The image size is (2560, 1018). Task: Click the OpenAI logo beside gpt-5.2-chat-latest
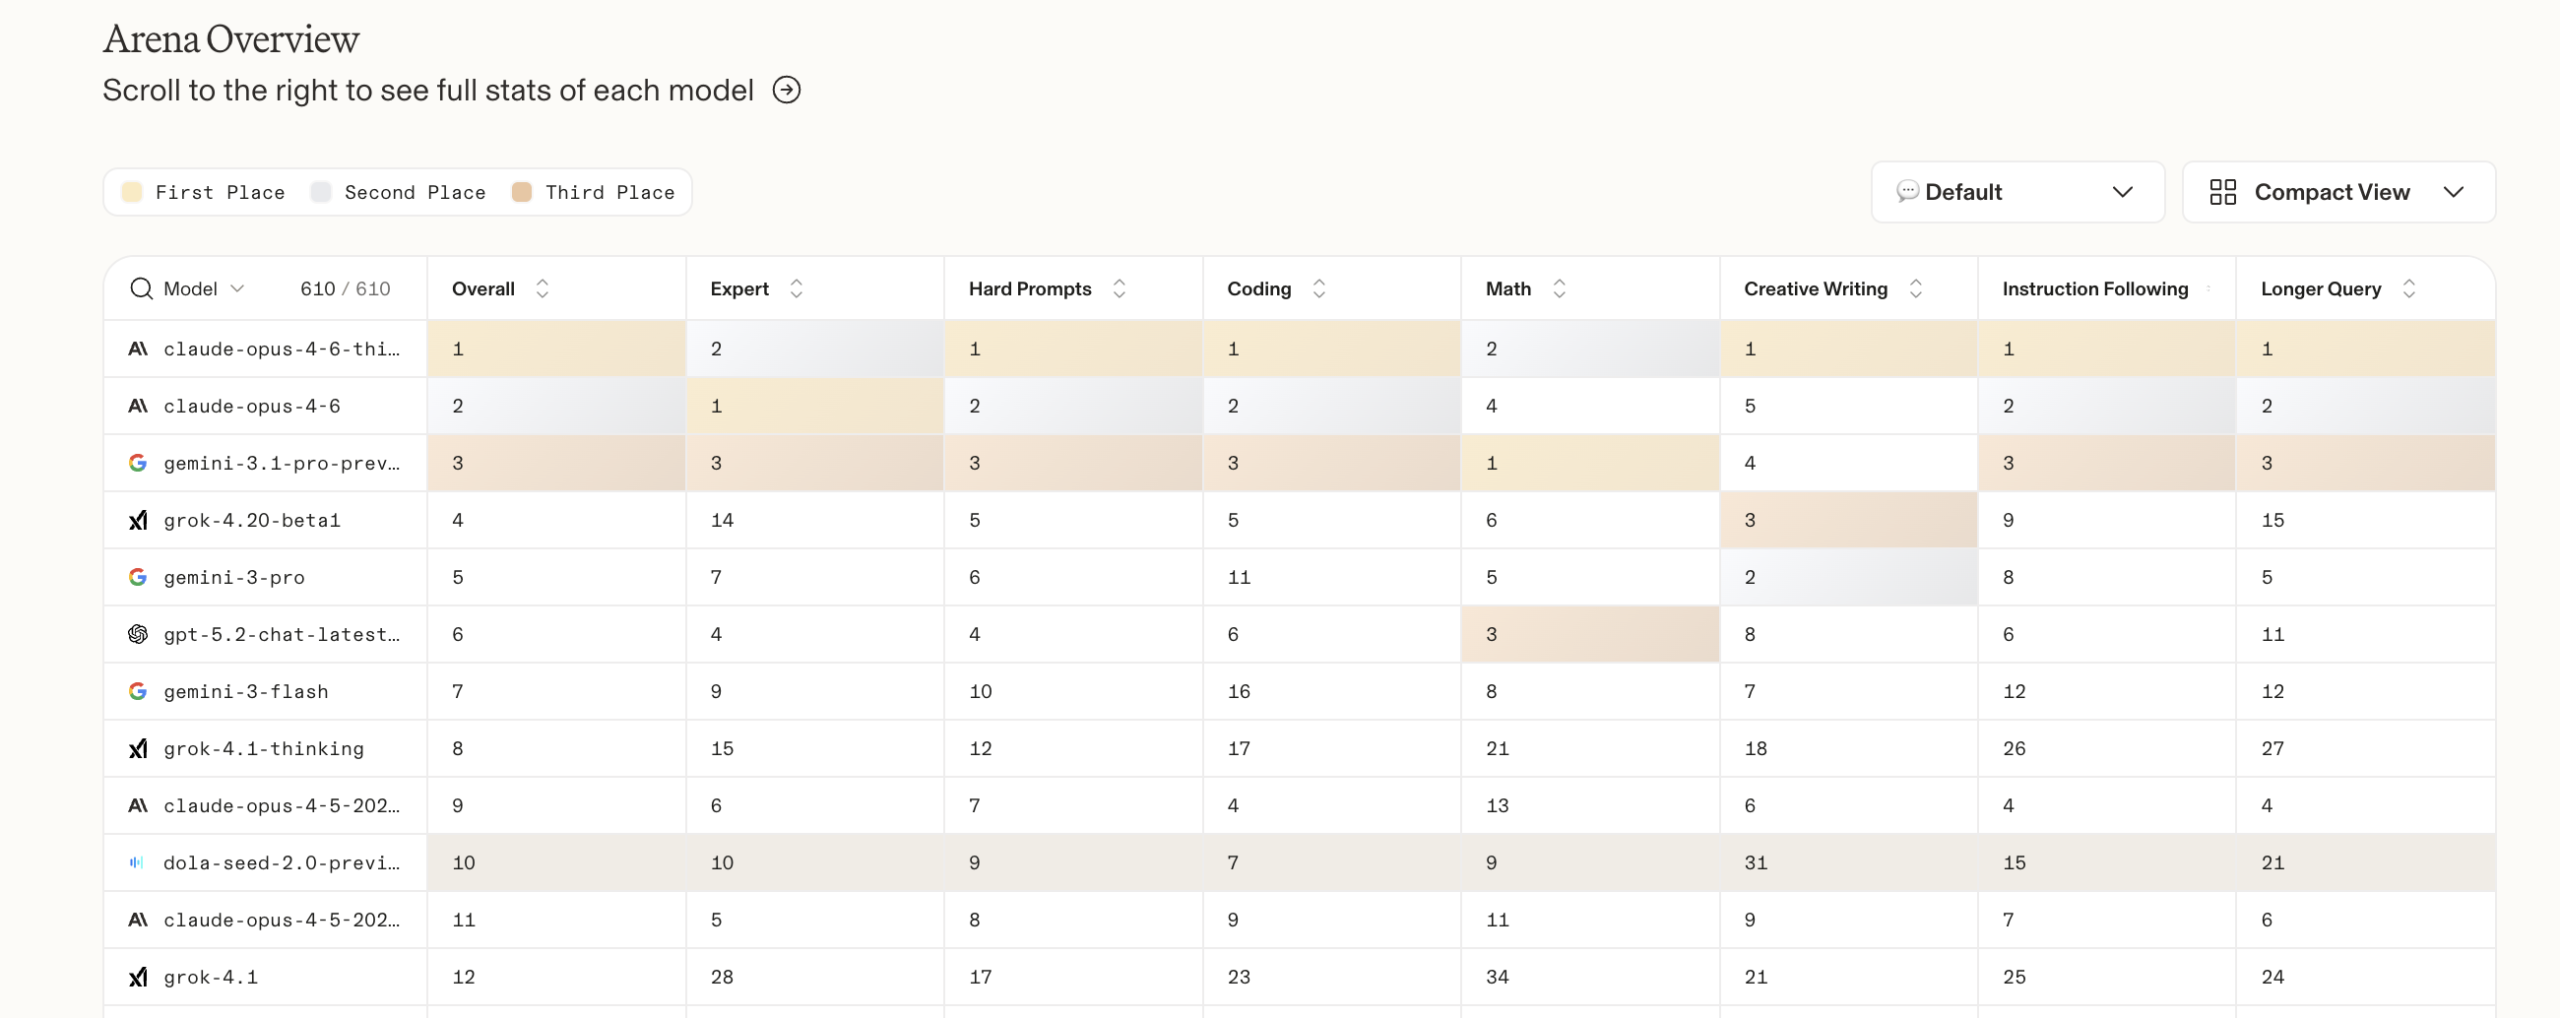pyautogui.click(x=138, y=634)
